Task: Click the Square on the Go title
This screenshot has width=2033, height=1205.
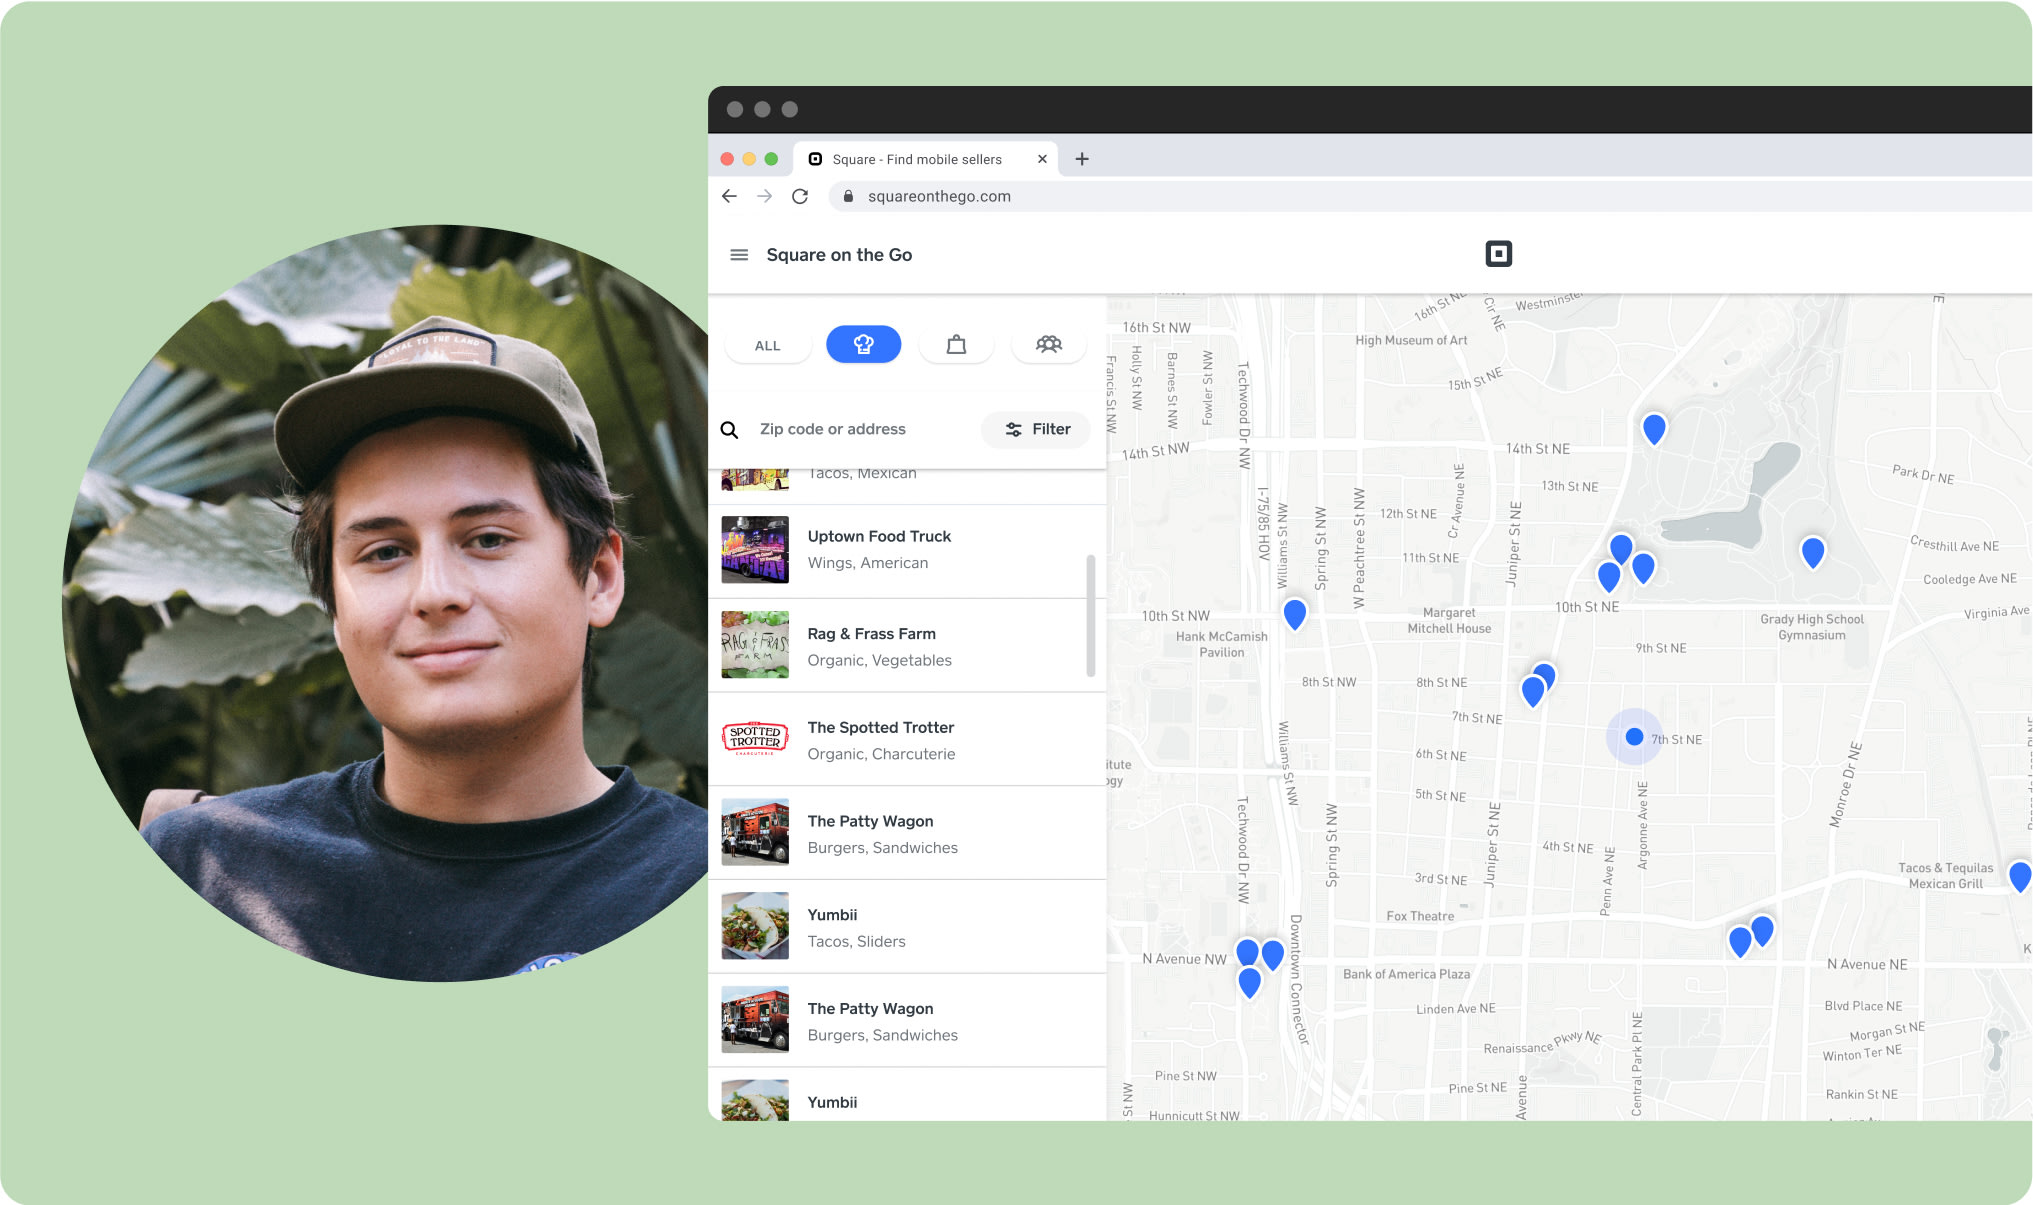Action: pyautogui.click(x=839, y=255)
